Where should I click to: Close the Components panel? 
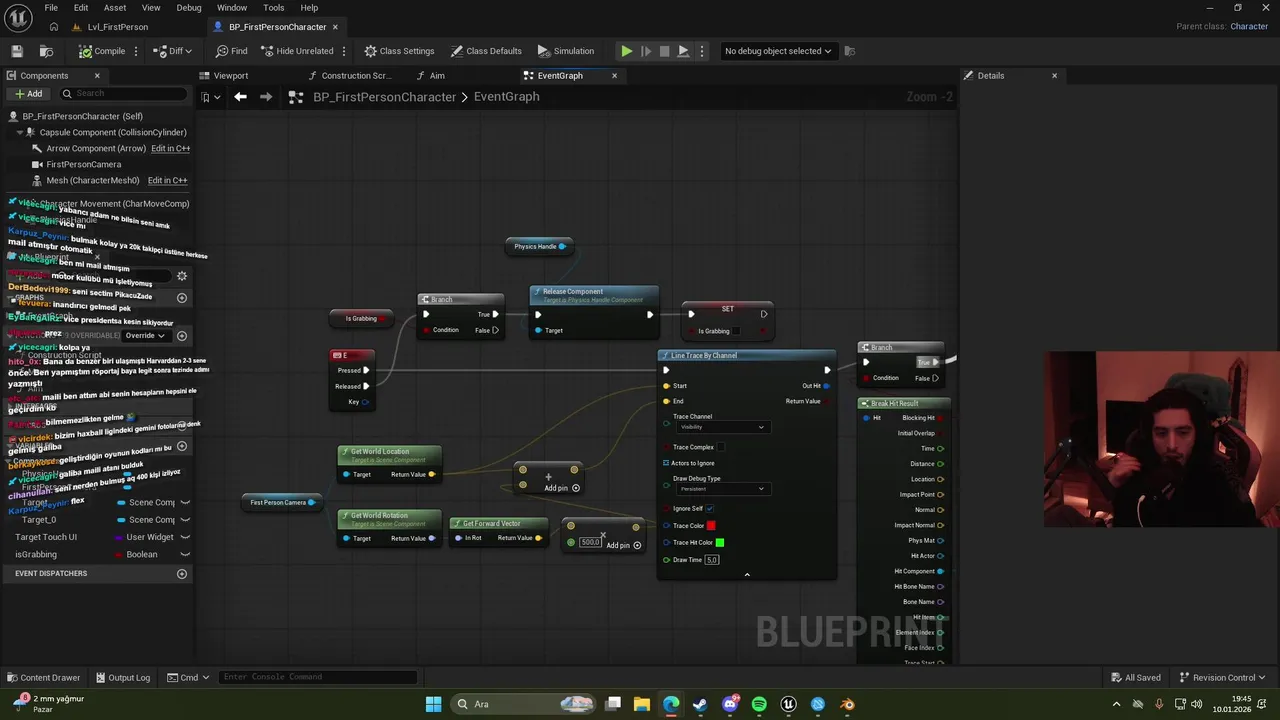click(x=97, y=76)
